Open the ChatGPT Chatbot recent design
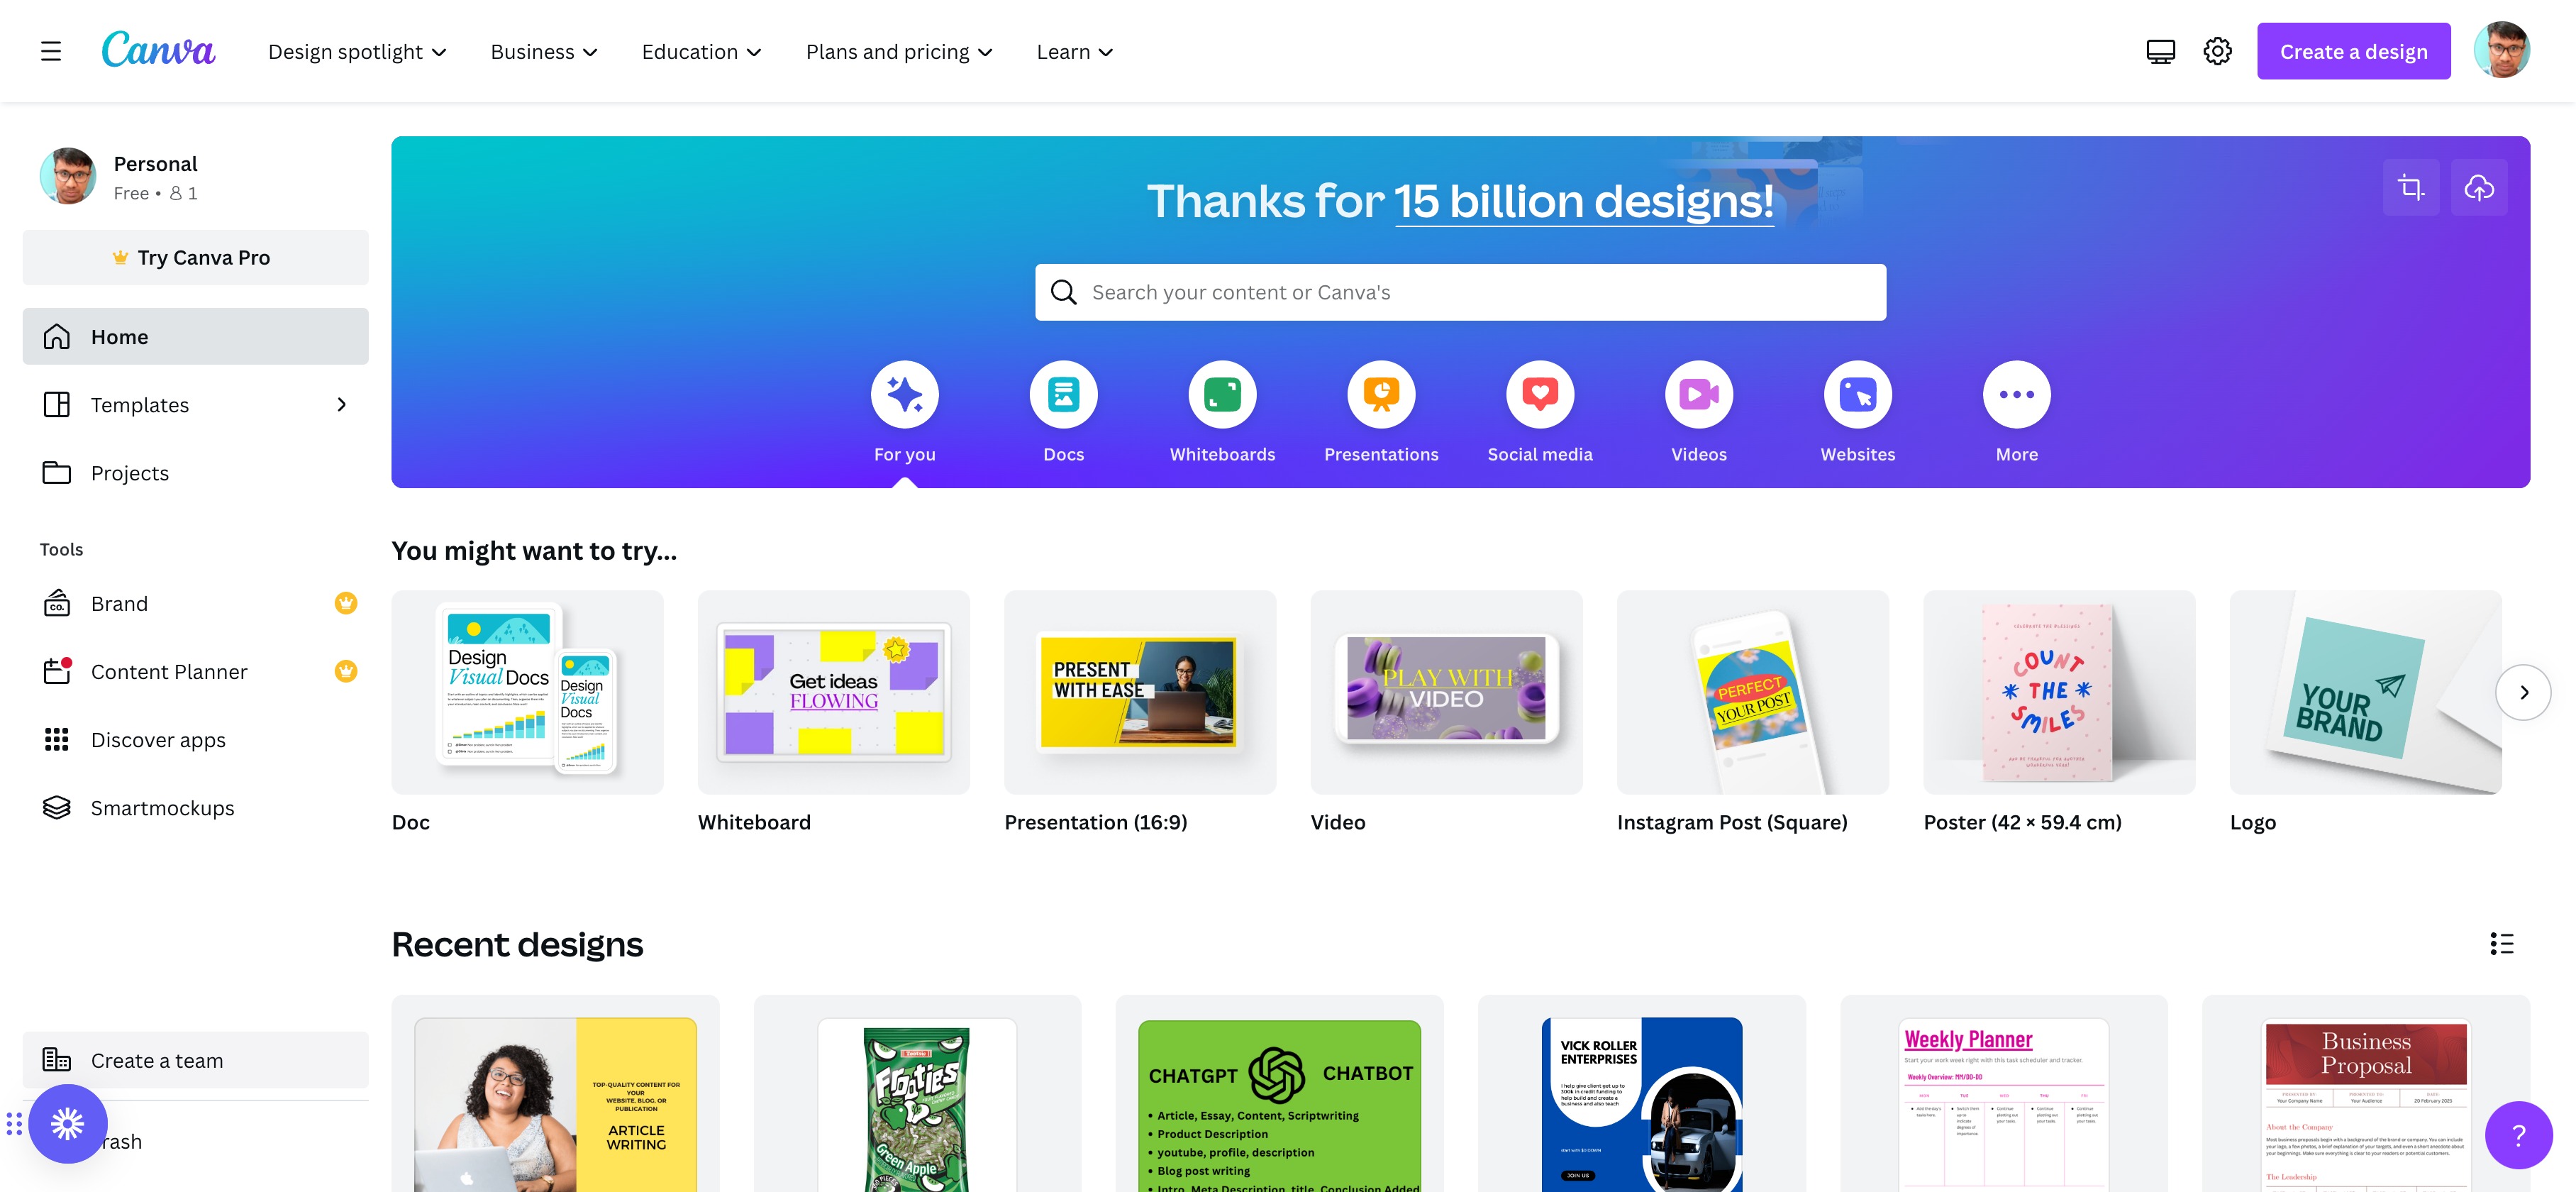This screenshot has width=2576, height=1192. [1279, 1094]
